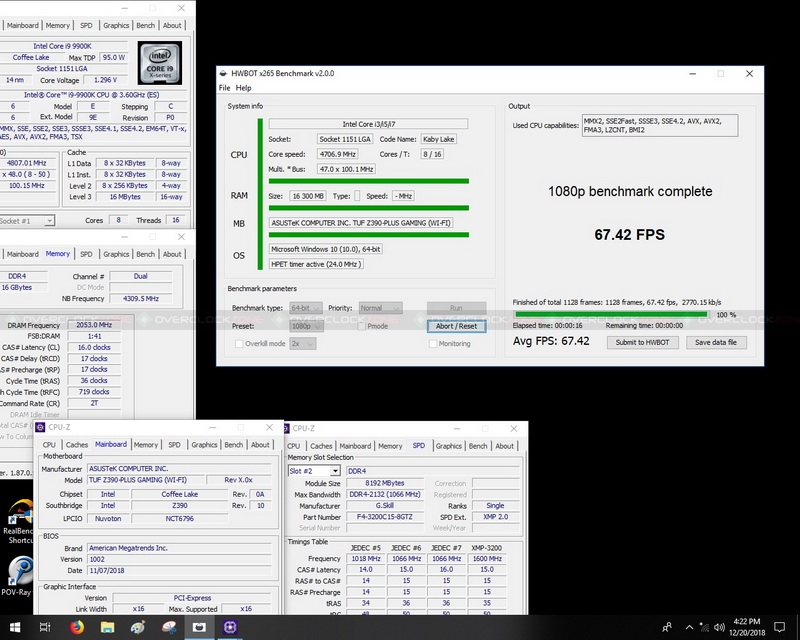Click the HPET timer active (24.0 MHz) field

coord(316,264)
